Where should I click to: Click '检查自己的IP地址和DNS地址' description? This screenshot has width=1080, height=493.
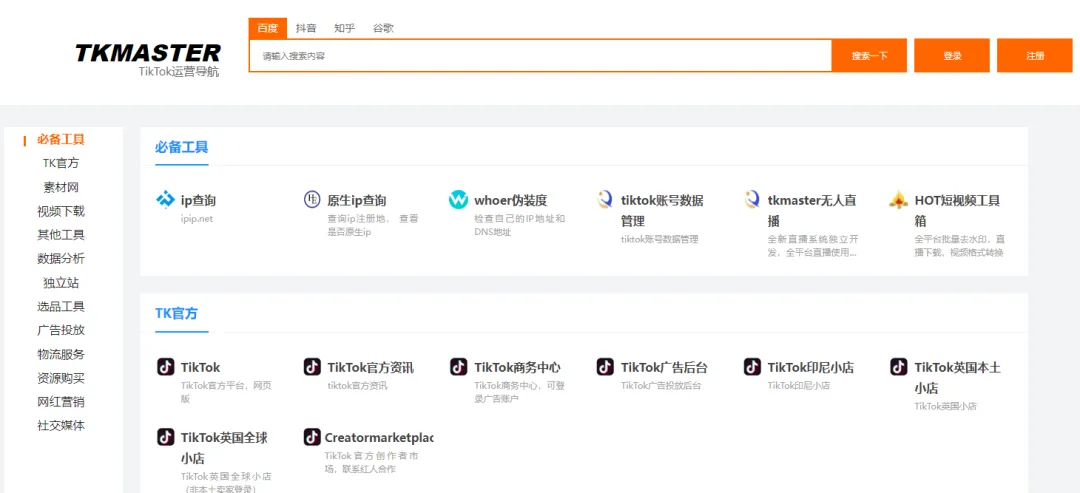click(x=520, y=225)
